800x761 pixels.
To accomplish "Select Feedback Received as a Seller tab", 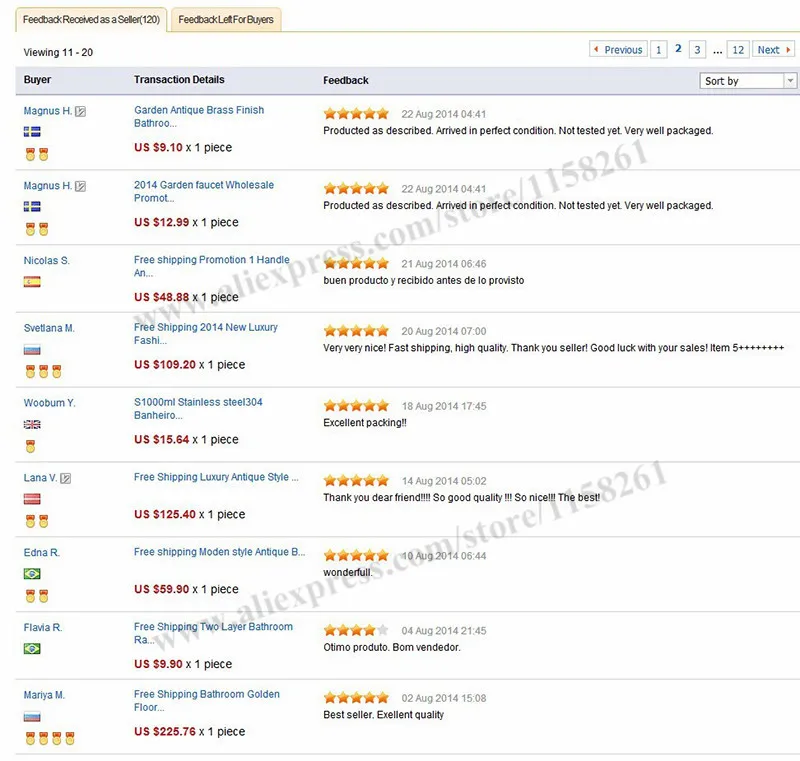I will click(91, 19).
